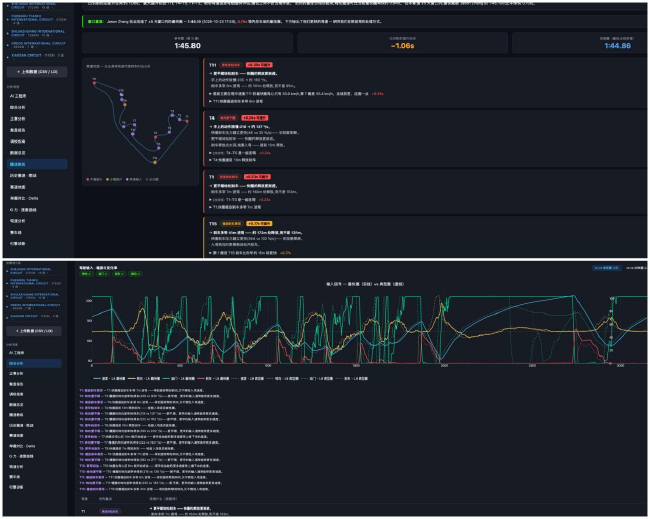Toggle green solid-line series in chart legend
Image resolution: width=650 pixels, height=519 pixels.
[x=179, y=378]
